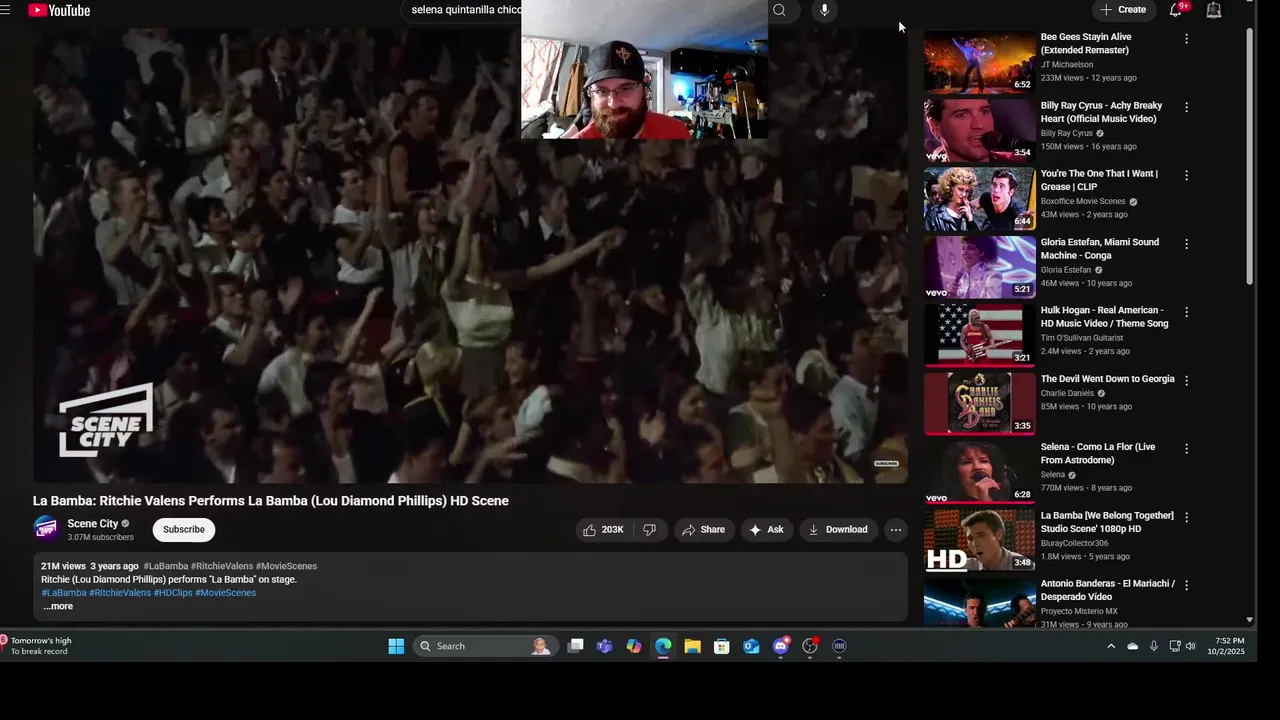Open Outlook from the taskbar

tap(751, 646)
